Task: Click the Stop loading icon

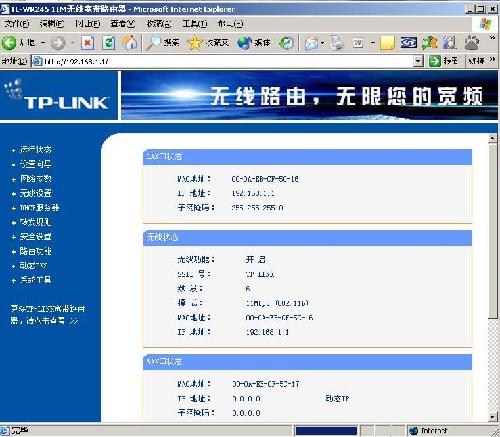Action: [87, 43]
